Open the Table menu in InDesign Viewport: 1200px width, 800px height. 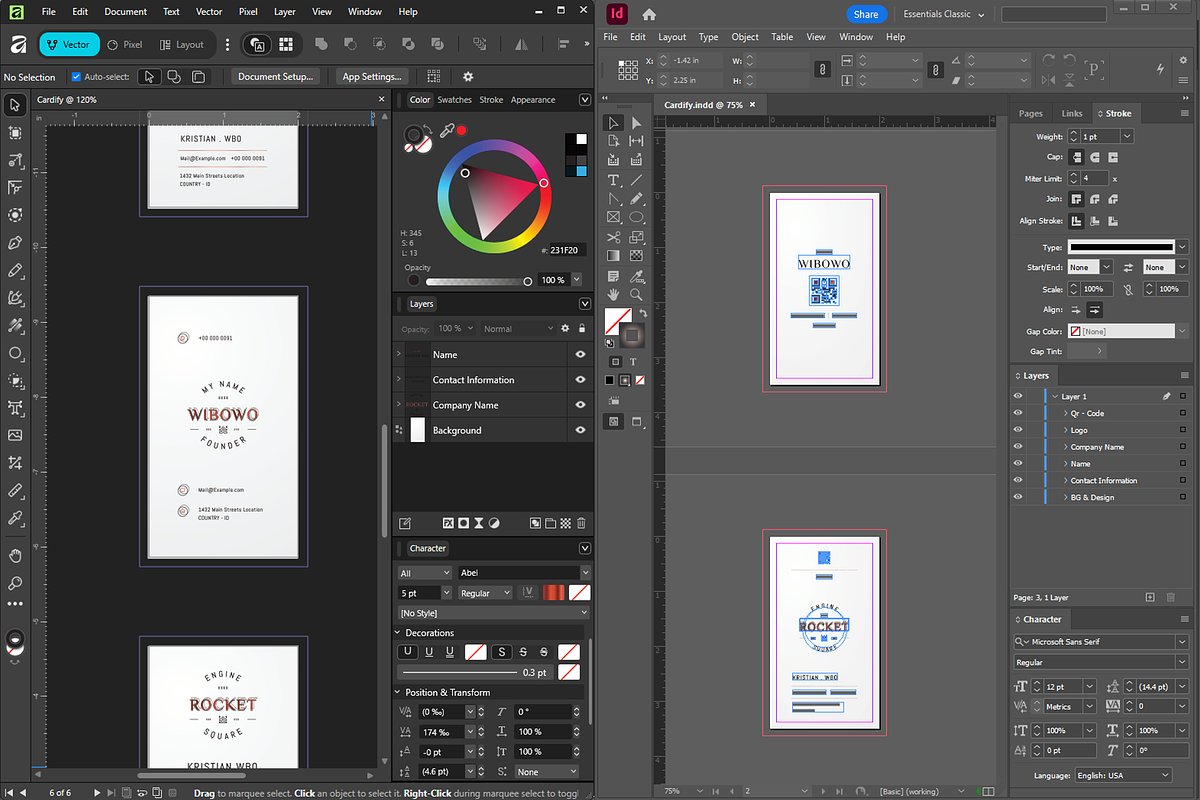(782, 37)
